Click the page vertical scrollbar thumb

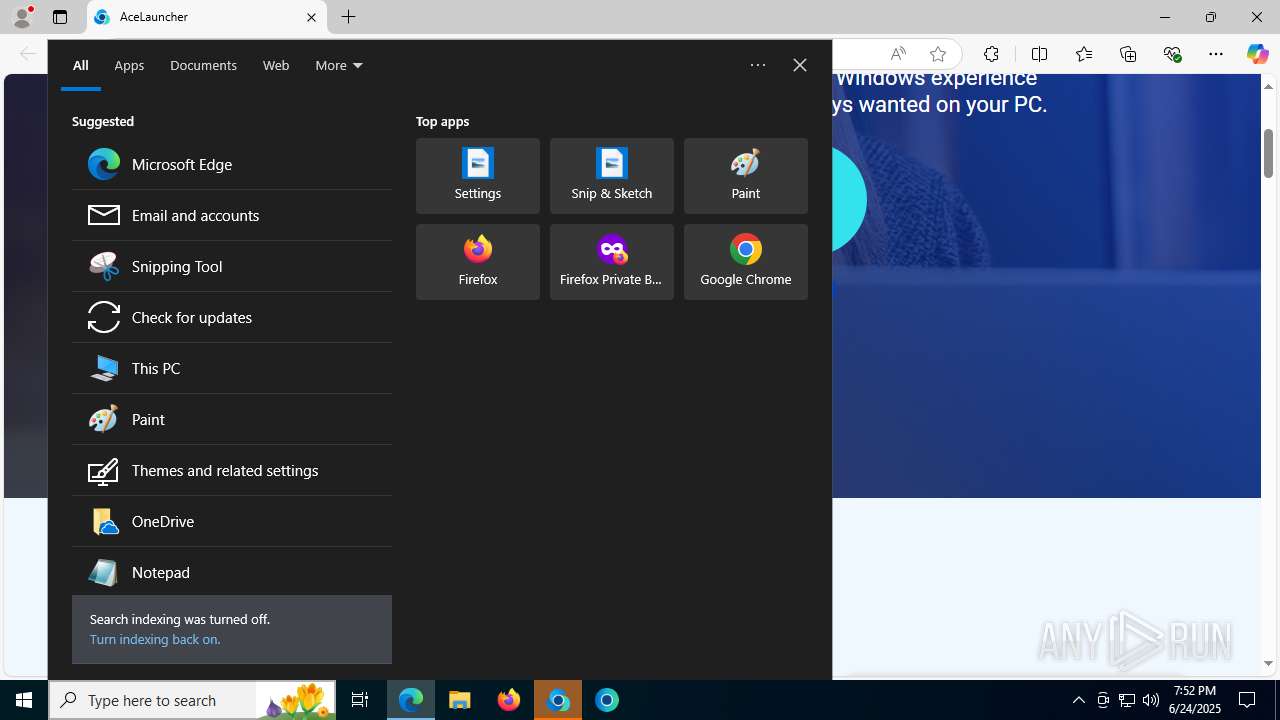click(x=1268, y=153)
